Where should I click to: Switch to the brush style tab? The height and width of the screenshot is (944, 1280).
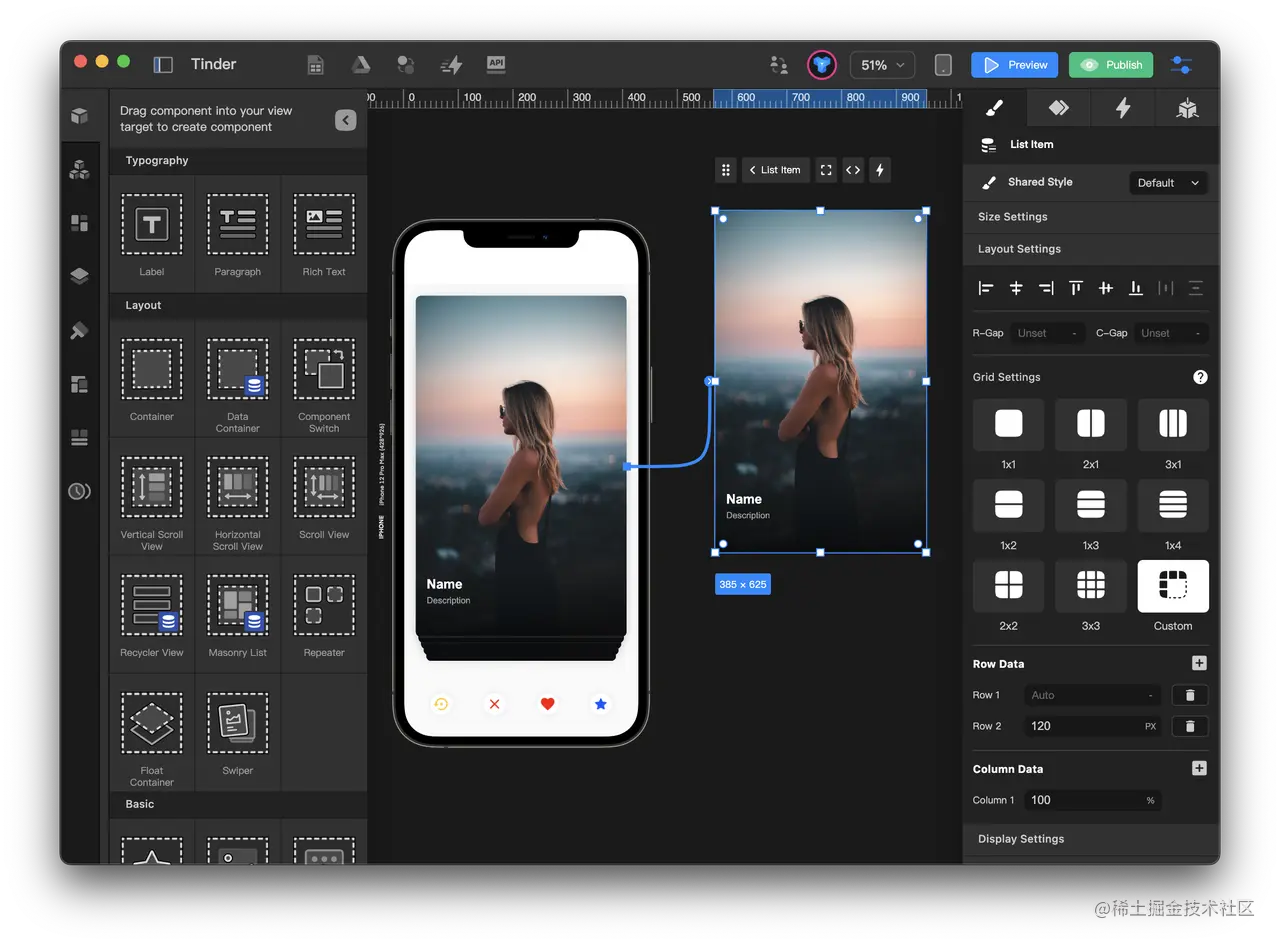[994, 108]
